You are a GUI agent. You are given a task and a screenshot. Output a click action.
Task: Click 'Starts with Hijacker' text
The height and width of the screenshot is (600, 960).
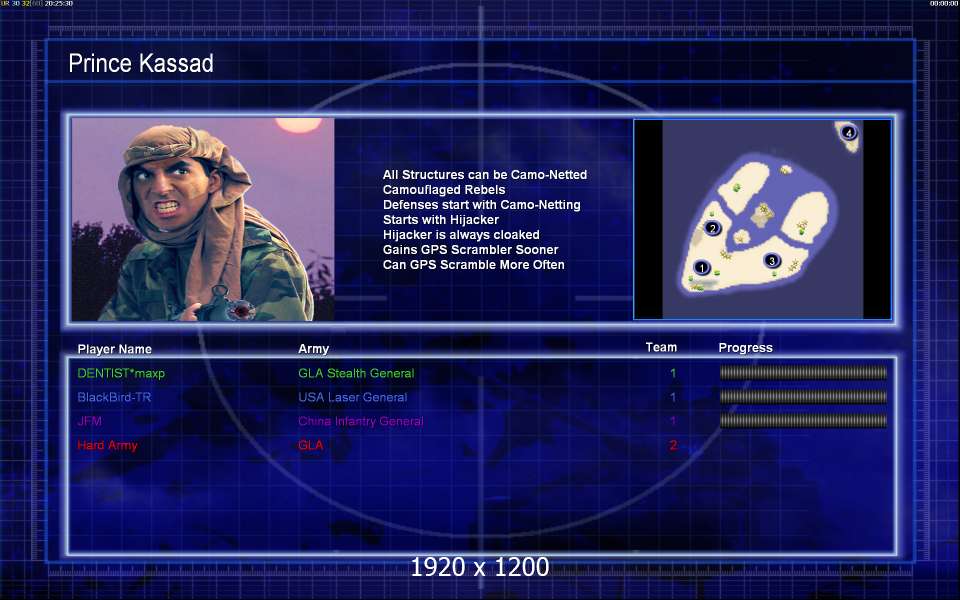[441, 219]
